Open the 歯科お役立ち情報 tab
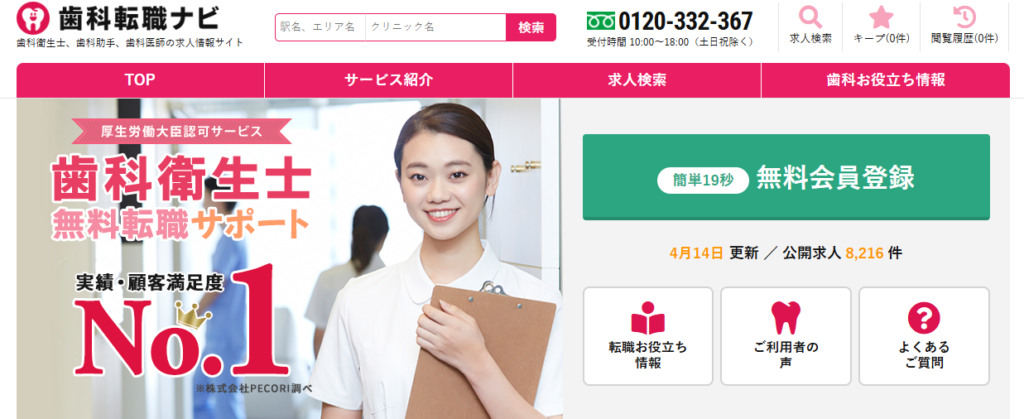1024x419 pixels. pyautogui.click(x=886, y=80)
